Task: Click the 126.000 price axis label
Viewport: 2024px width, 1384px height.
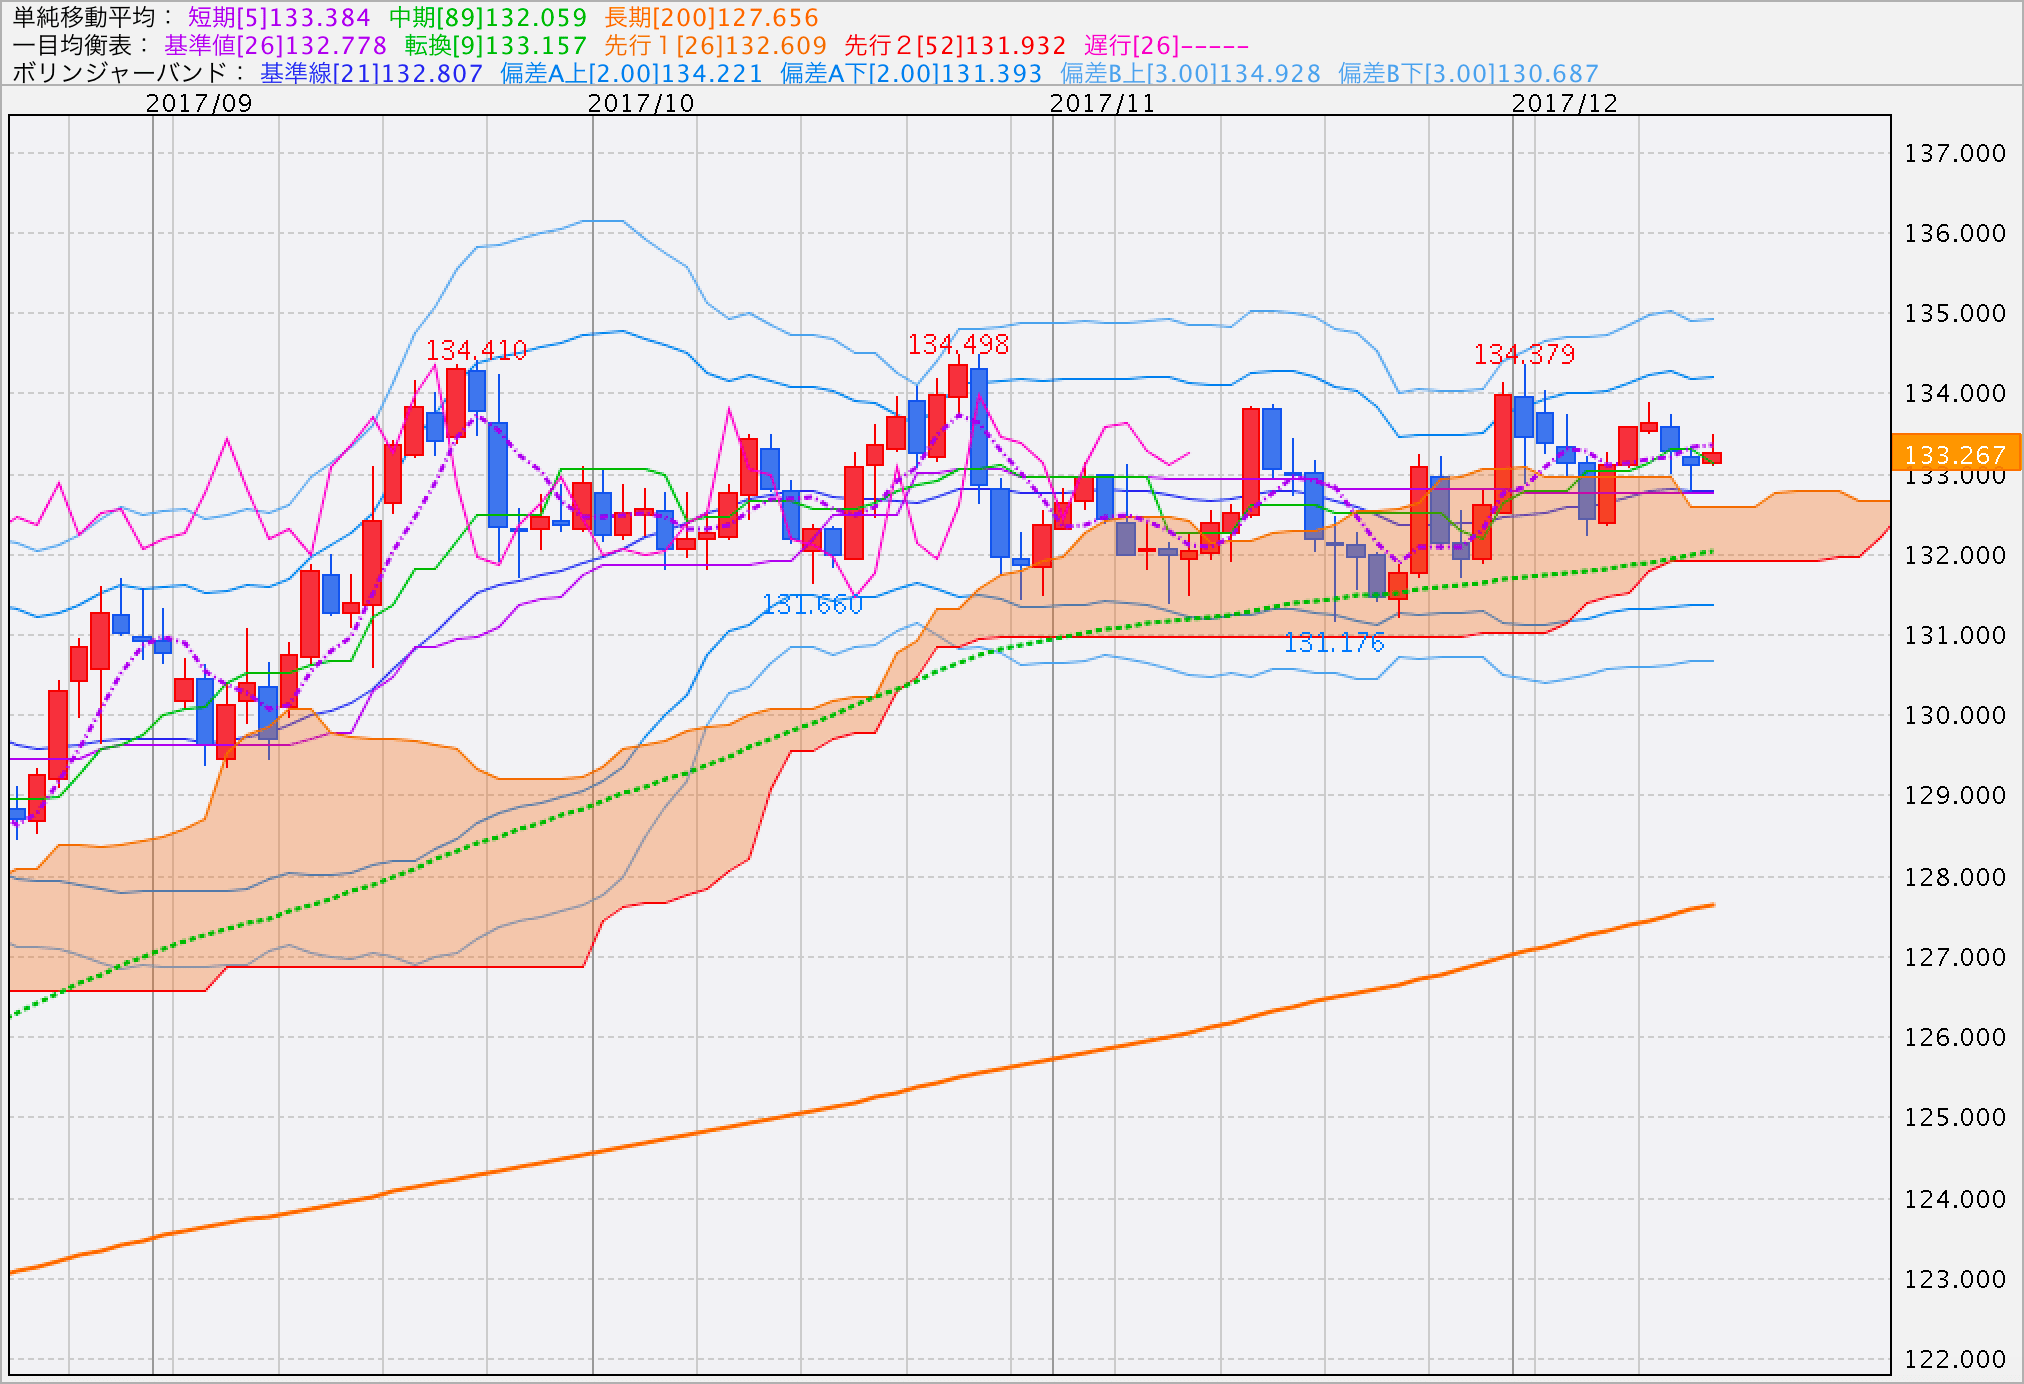Action: 1955,1037
